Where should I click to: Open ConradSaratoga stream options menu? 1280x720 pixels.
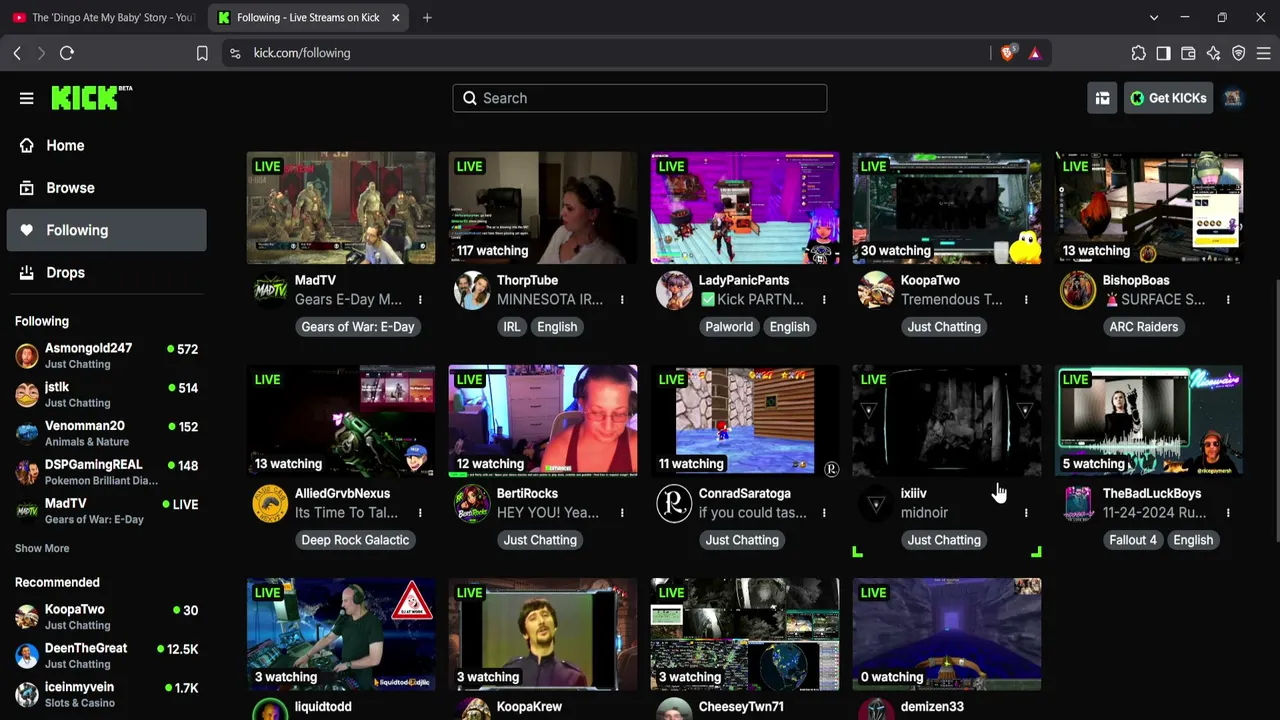point(824,513)
